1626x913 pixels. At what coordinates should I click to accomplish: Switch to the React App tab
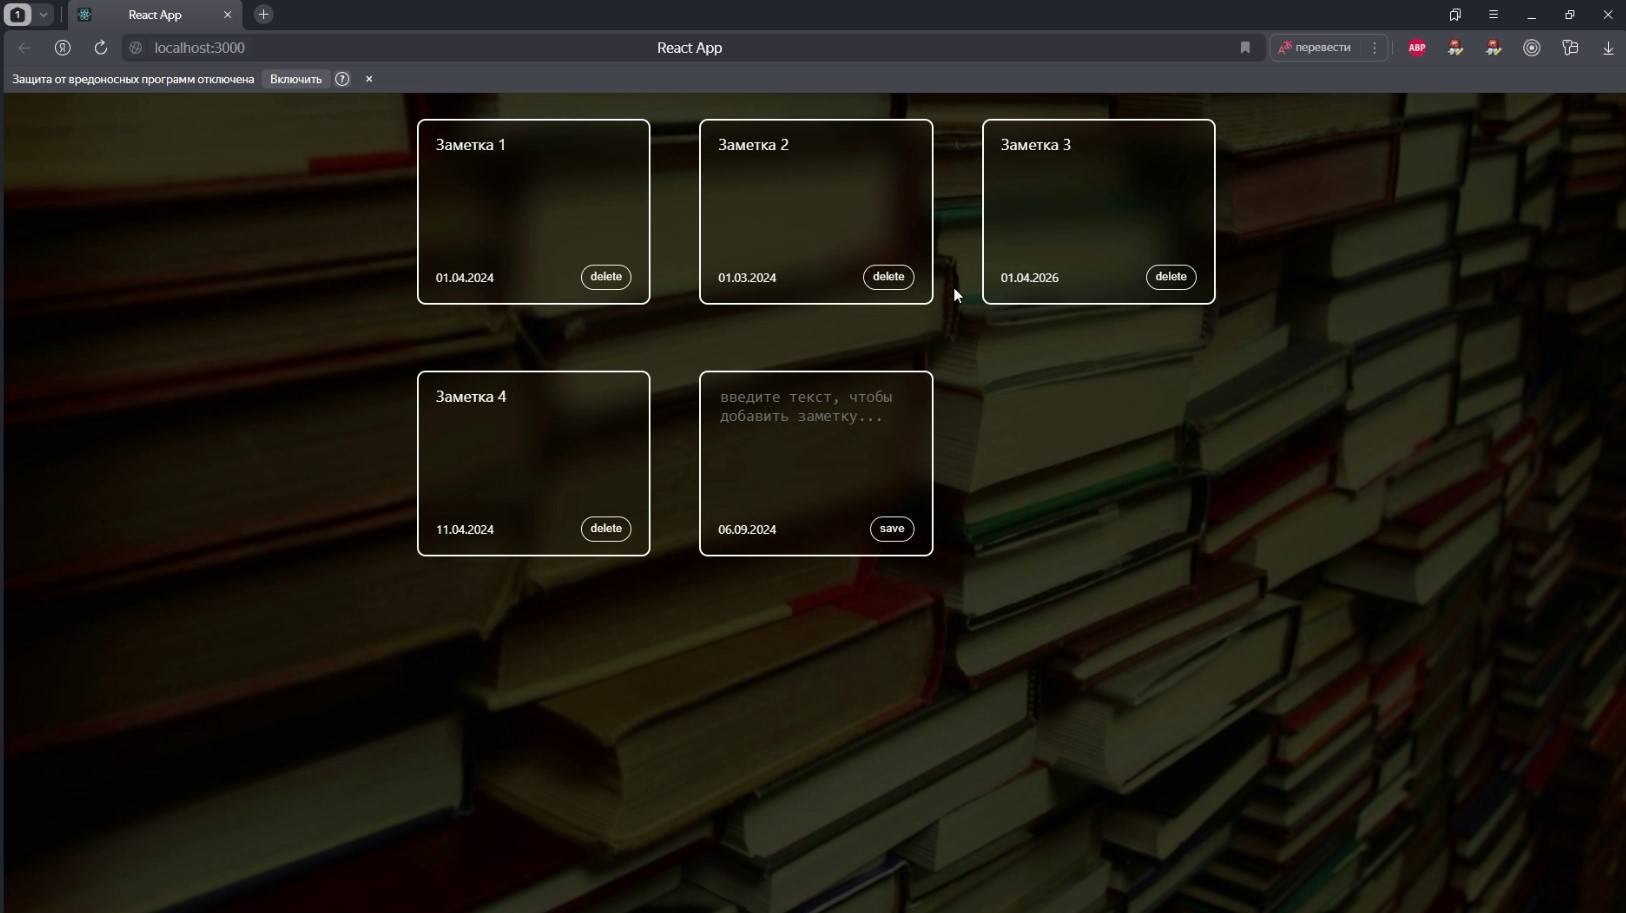tap(156, 15)
